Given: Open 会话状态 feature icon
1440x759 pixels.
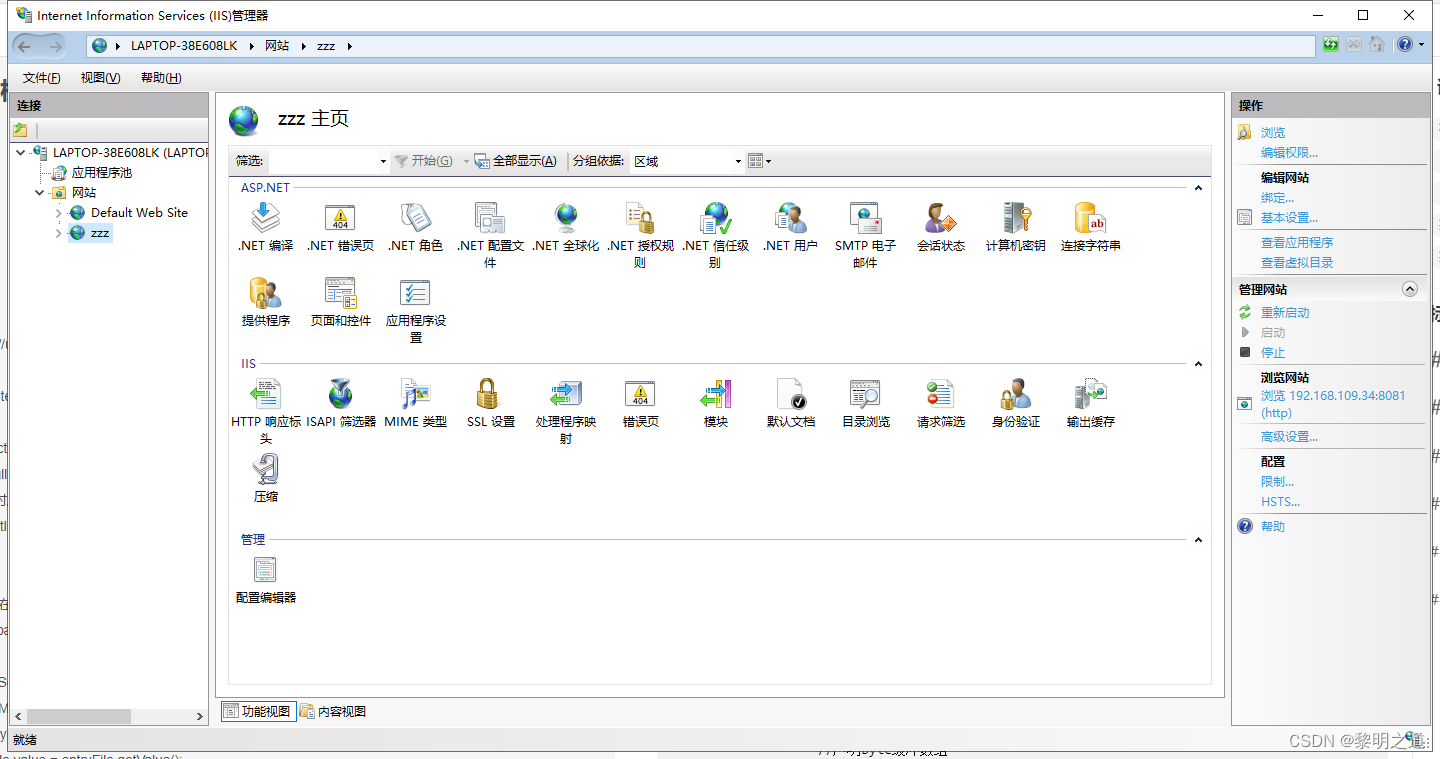Looking at the screenshot, I should click(x=941, y=218).
